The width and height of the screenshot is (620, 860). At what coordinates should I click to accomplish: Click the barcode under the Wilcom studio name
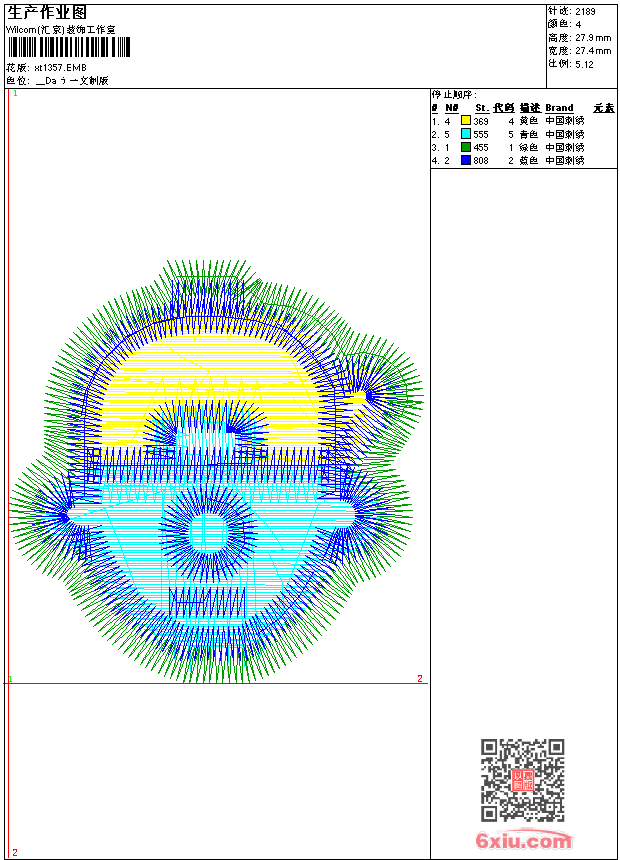click(69, 47)
